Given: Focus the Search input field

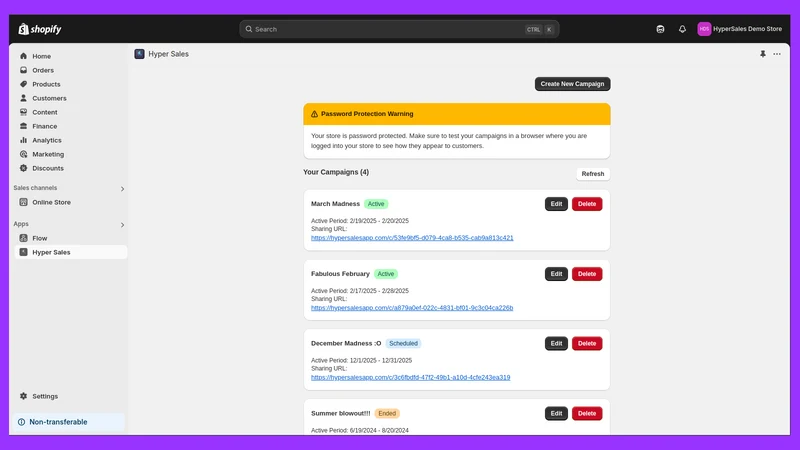Looking at the screenshot, I should [399, 29].
